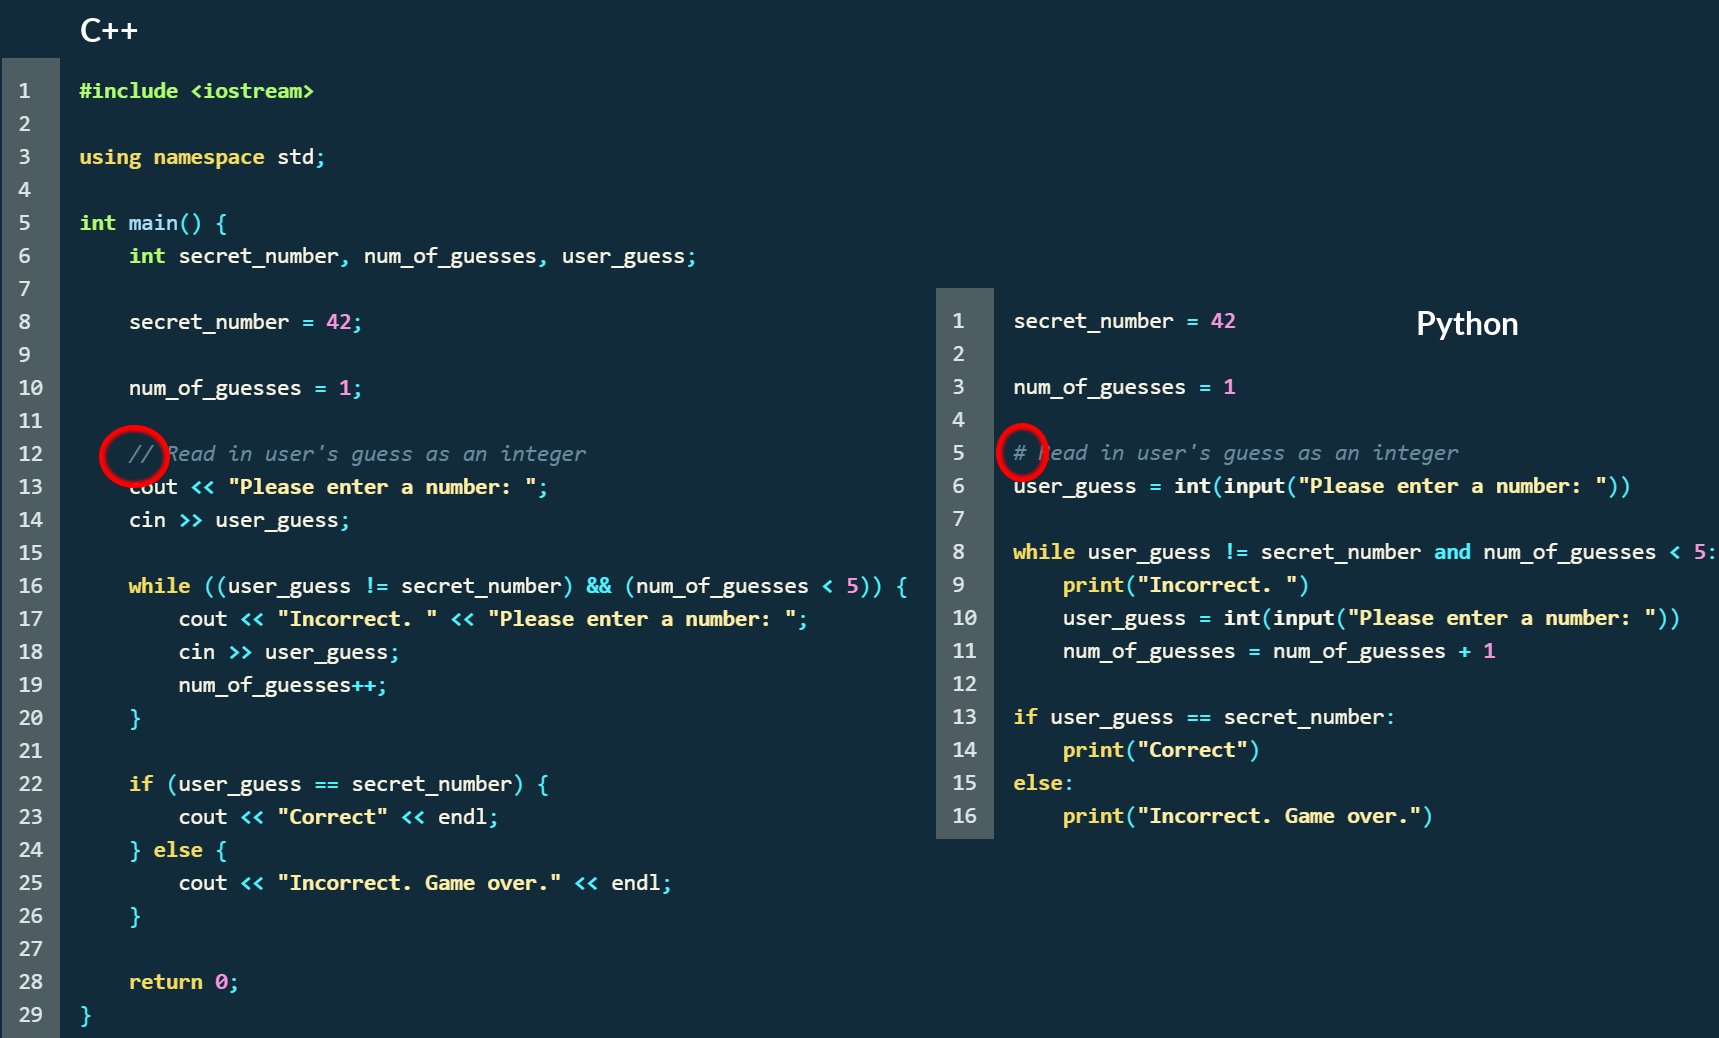Click the red-circled // comment marker in C++
This screenshot has width=1719, height=1038.
click(140, 454)
